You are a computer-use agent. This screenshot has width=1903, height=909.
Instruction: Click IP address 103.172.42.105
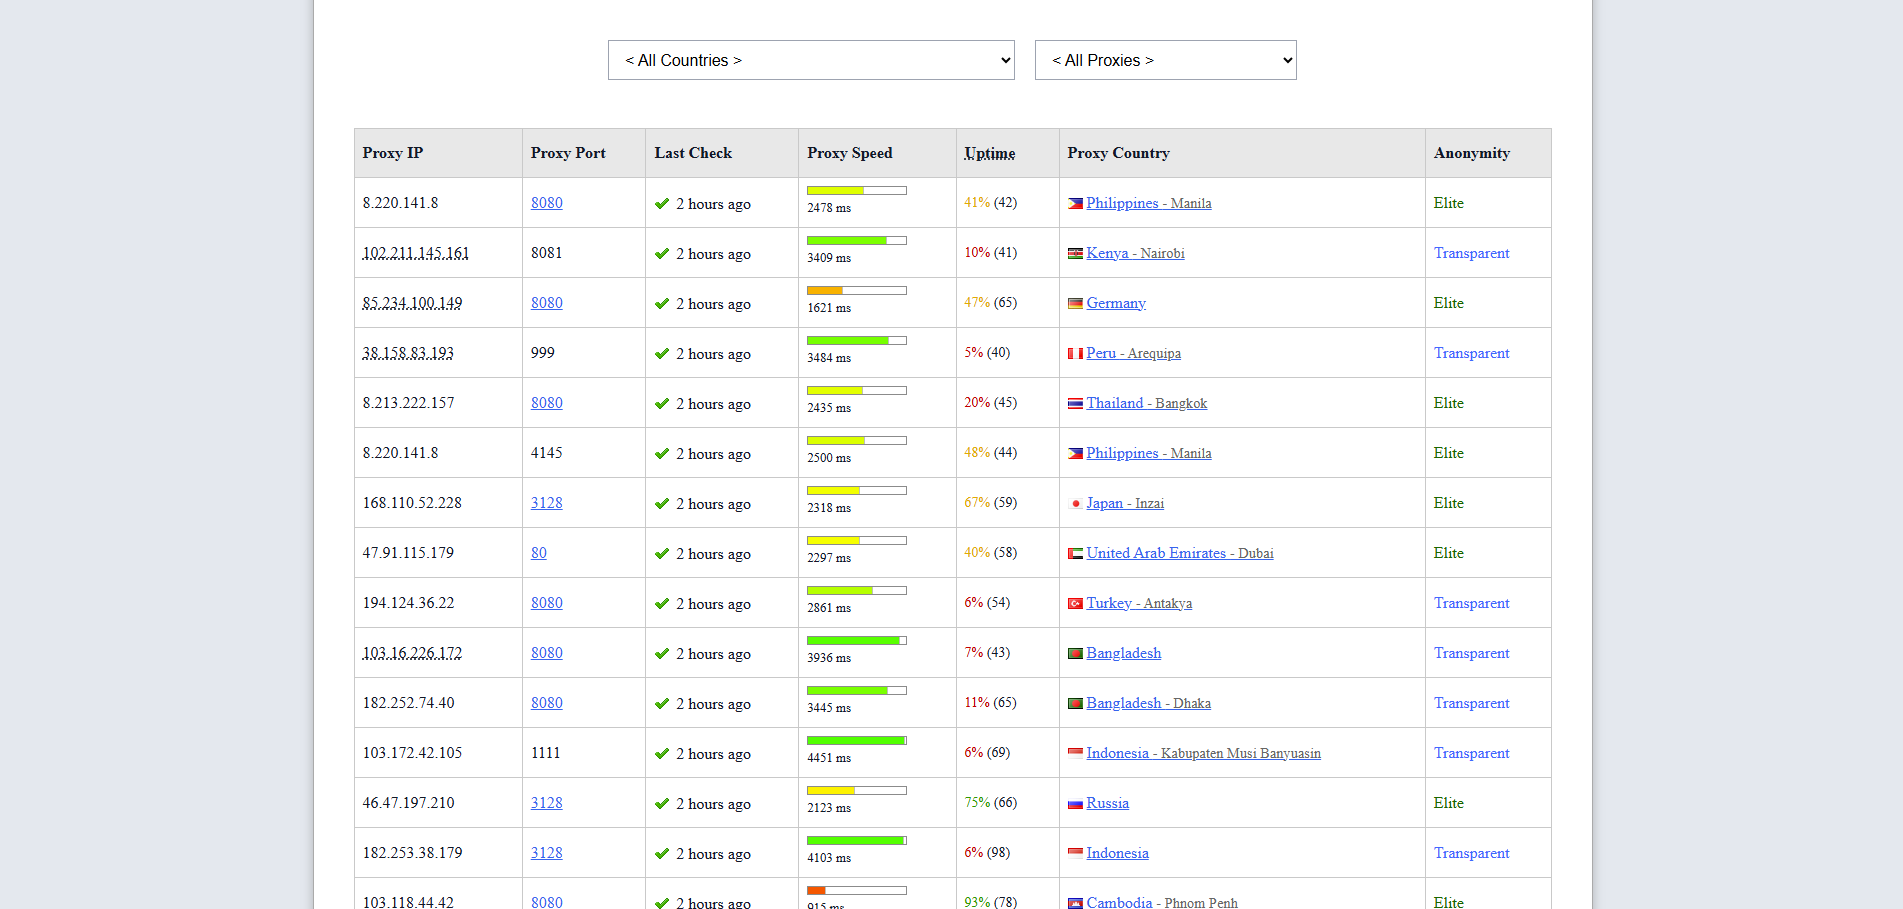tap(413, 753)
